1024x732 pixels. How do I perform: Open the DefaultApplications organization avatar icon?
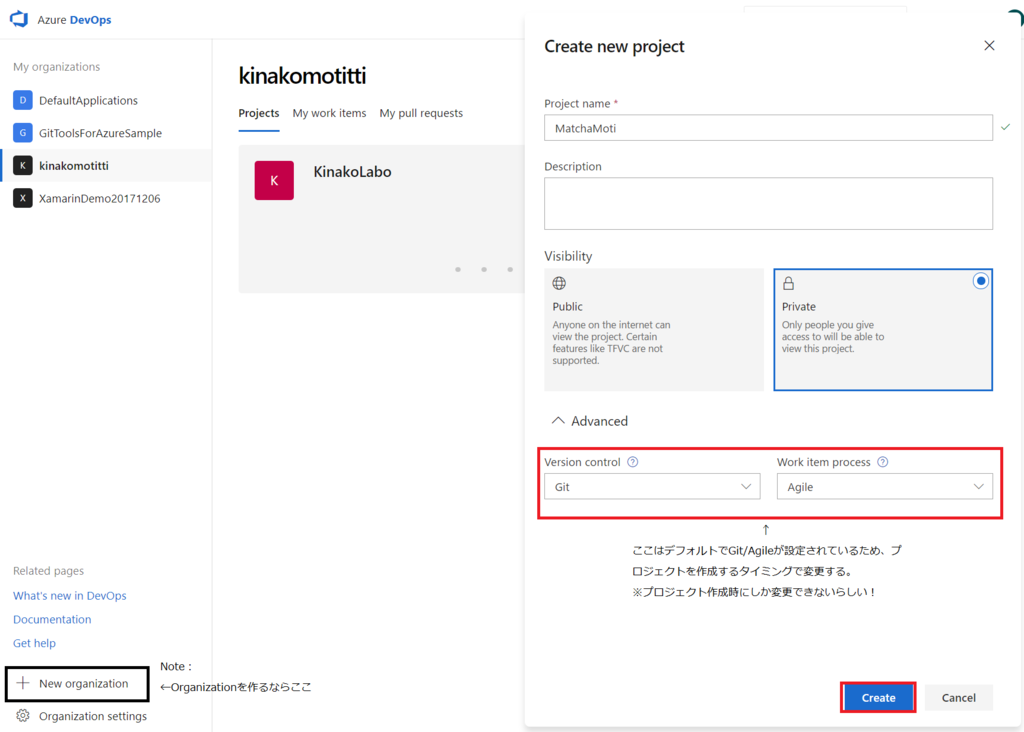tap(23, 100)
